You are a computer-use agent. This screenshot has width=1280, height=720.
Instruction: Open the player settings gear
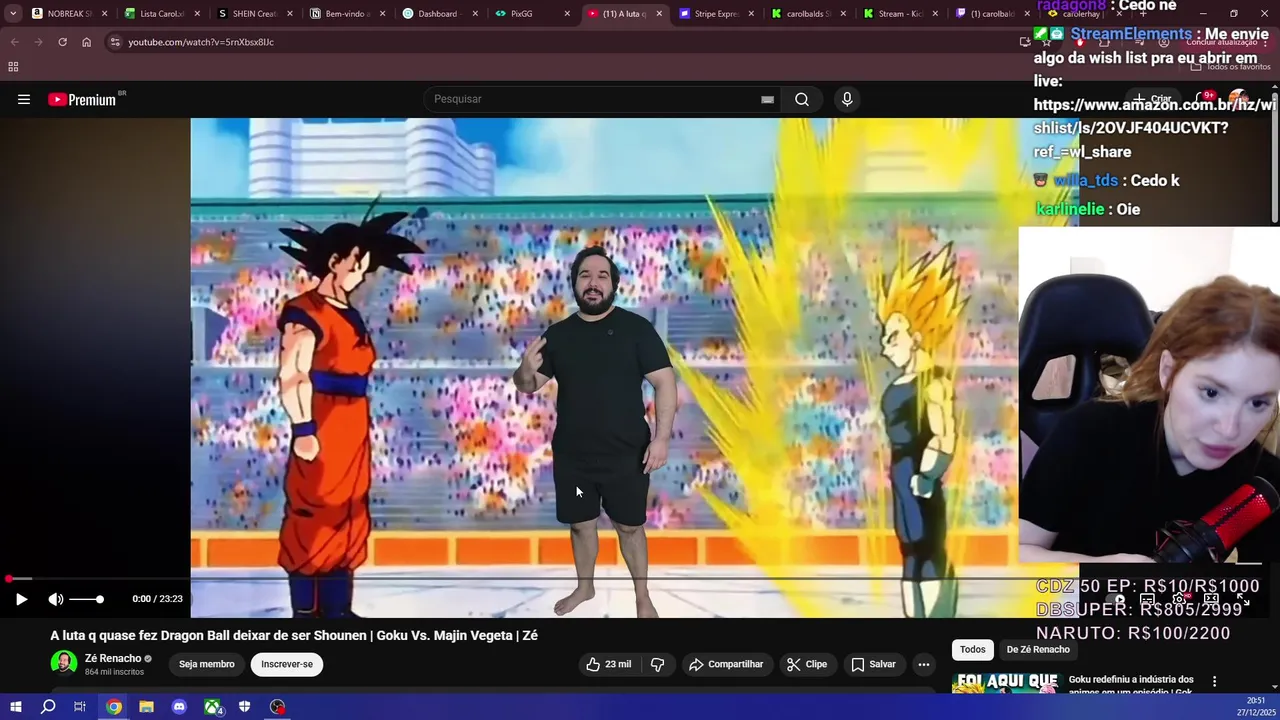(x=1179, y=599)
